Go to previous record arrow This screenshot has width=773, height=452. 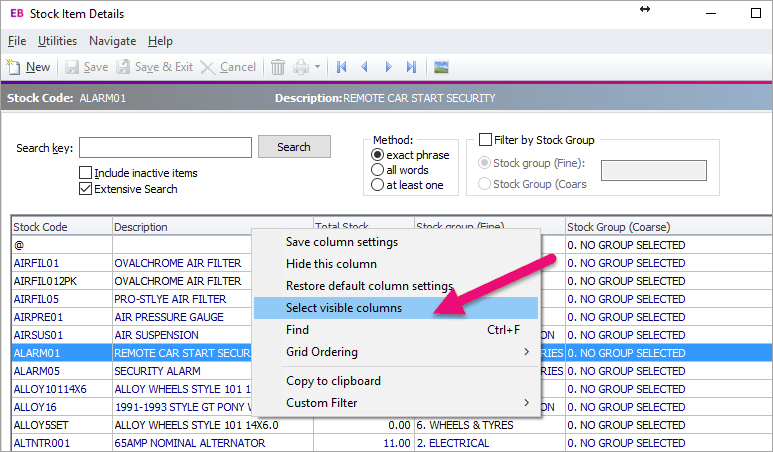(x=364, y=67)
